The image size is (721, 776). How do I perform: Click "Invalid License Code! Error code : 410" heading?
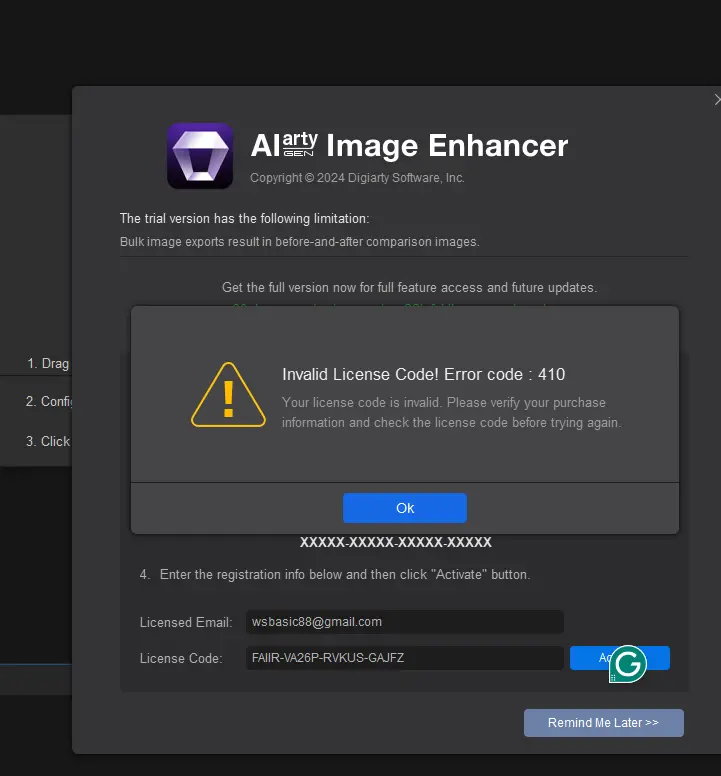click(423, 374)
